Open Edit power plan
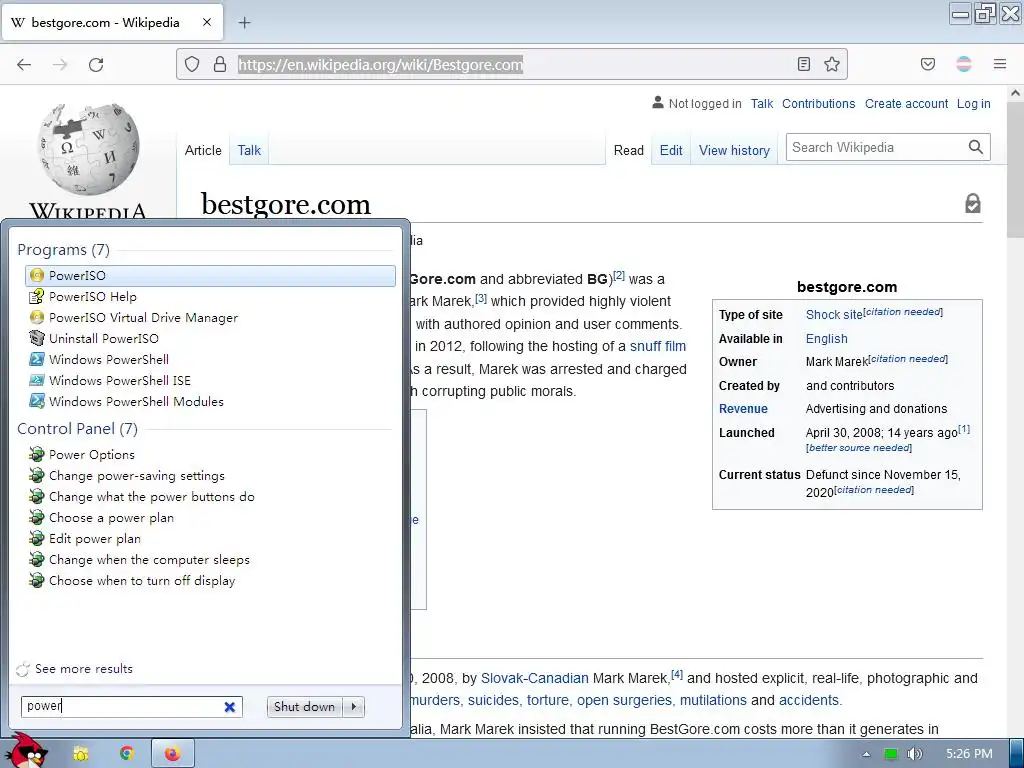The image size is (1024, 768). point(210,538)
